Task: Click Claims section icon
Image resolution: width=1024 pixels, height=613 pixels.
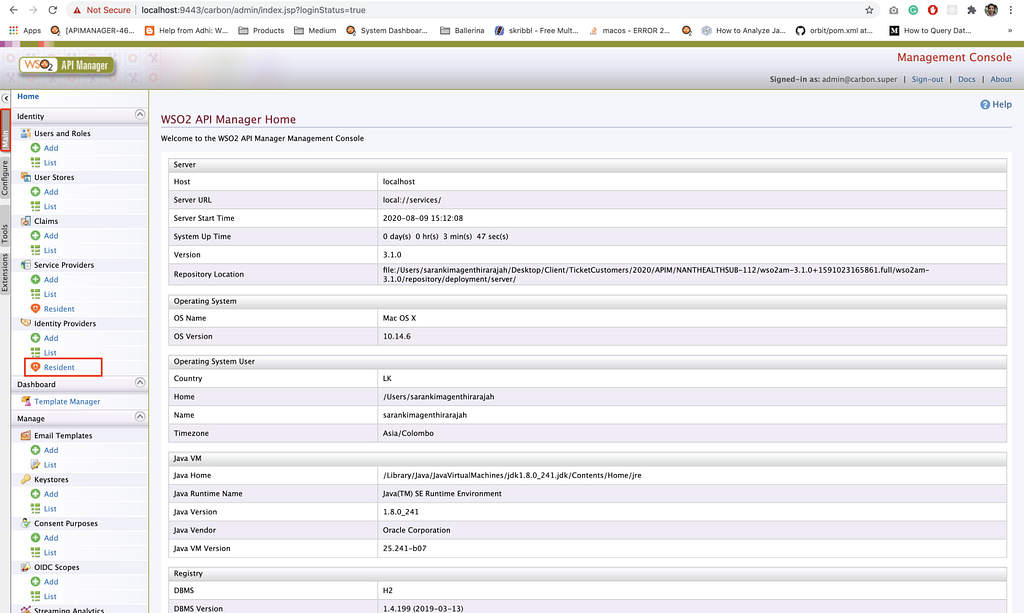Action: (x=25, y=221)
